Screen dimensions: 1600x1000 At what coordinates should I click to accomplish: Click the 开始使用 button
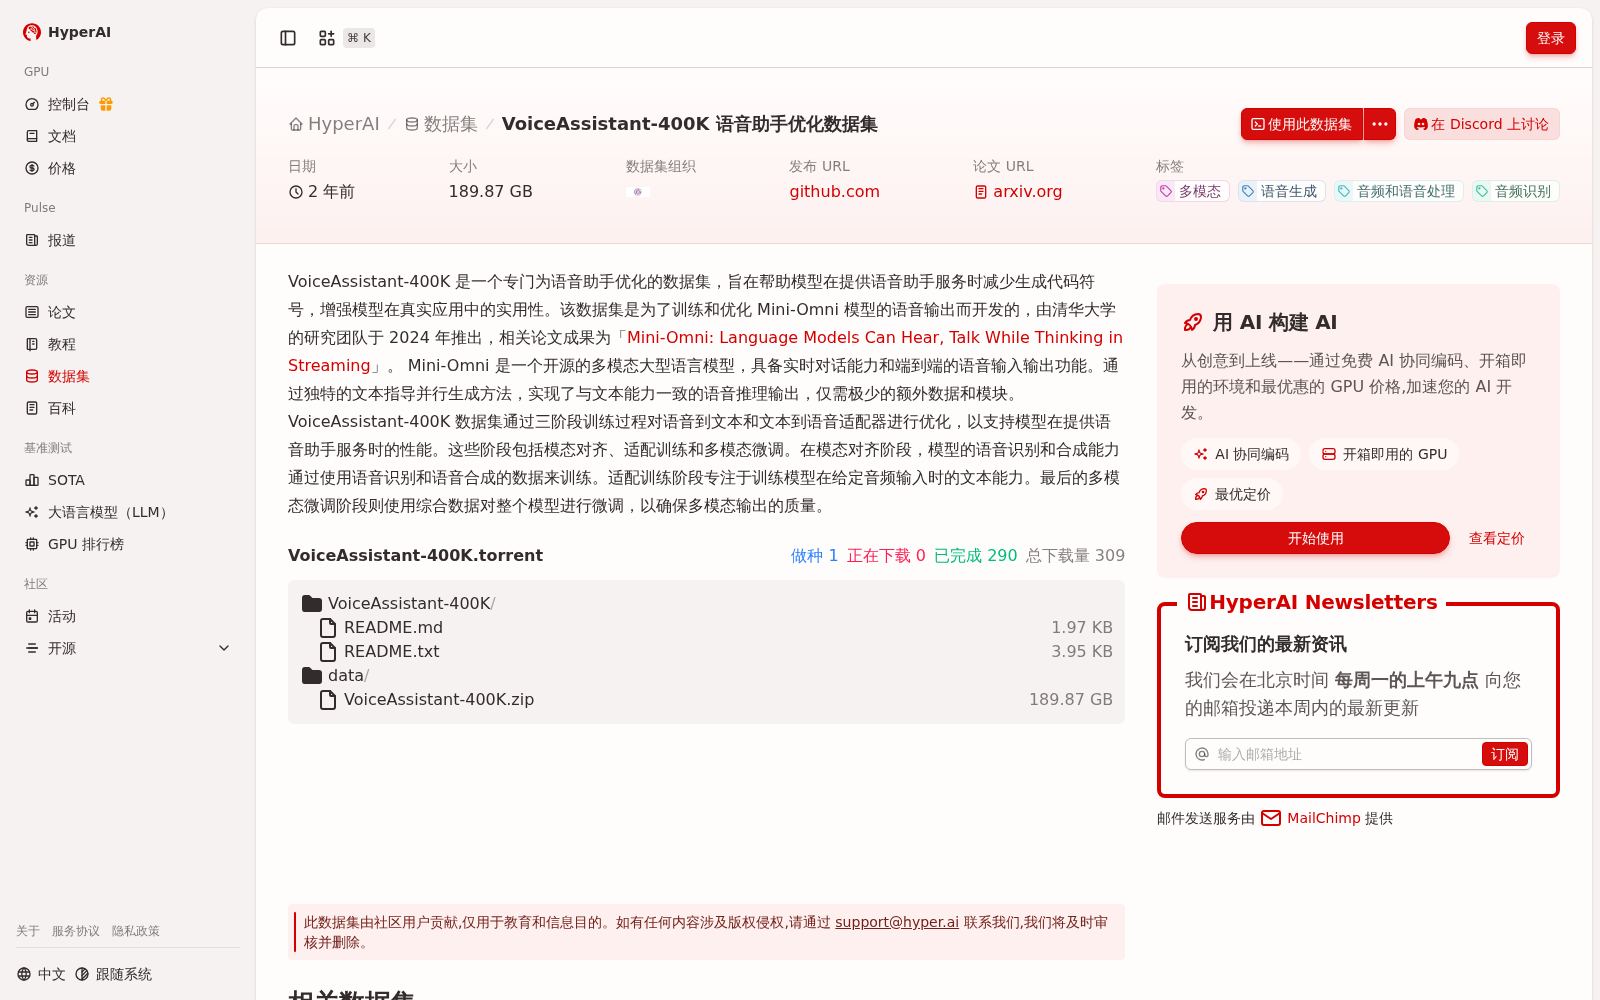click(x=1315, y=538)
